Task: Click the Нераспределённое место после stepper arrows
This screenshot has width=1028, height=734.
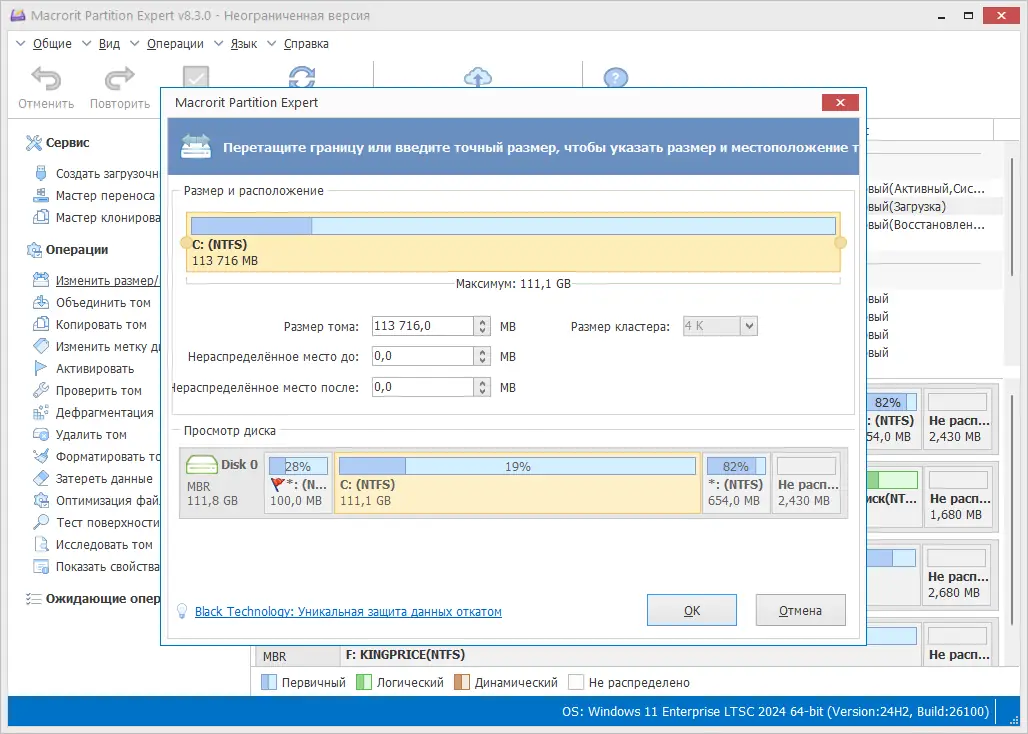Action: (x=483, y=387)
